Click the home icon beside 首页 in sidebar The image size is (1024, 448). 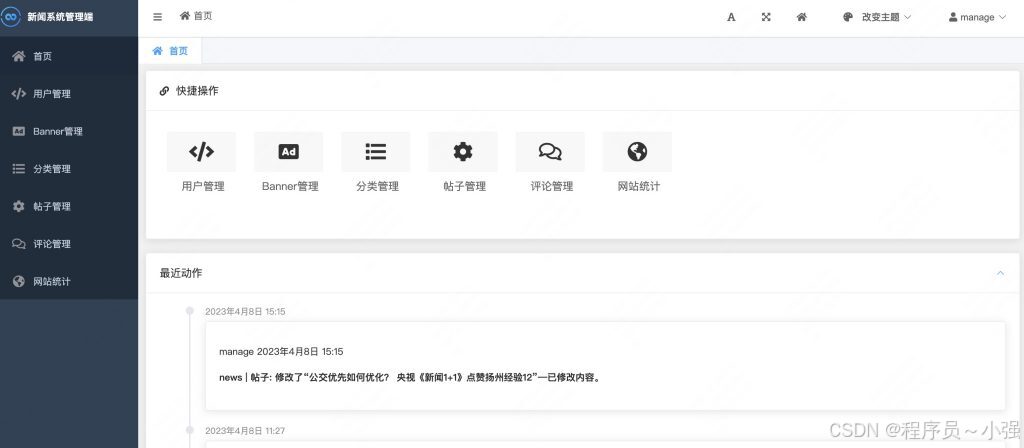19,56
